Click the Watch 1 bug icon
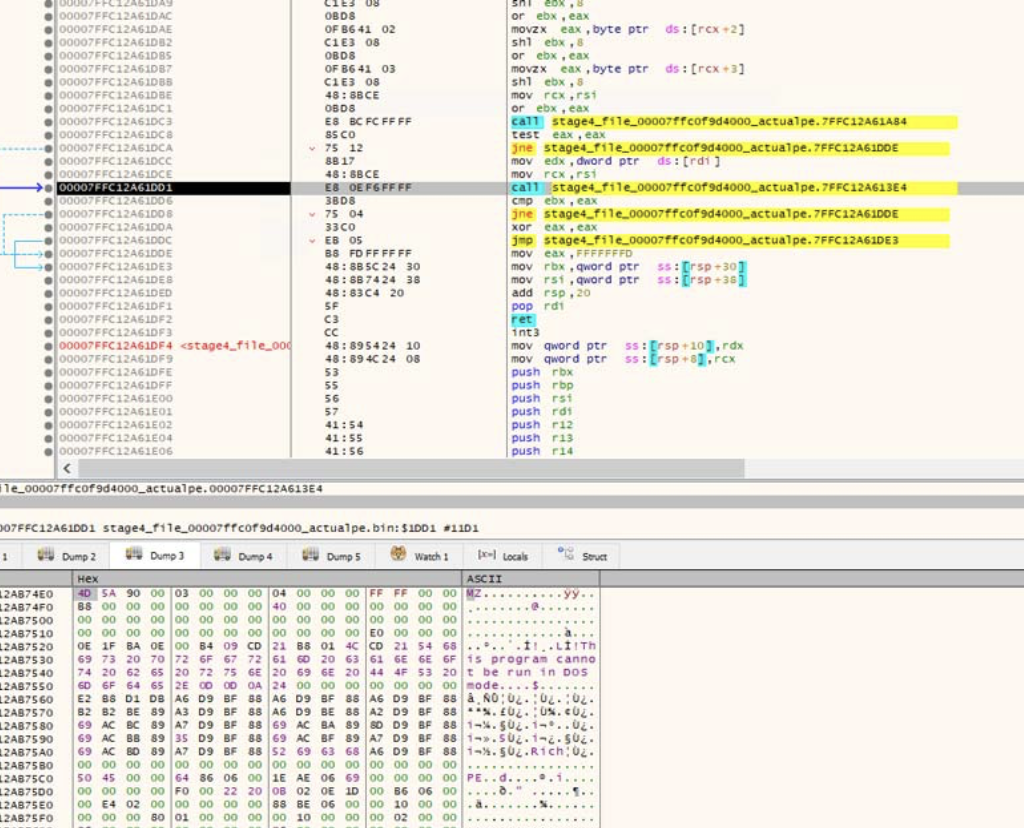The width and height of the screenshot is (1024, 828). (x=398, y=554)
